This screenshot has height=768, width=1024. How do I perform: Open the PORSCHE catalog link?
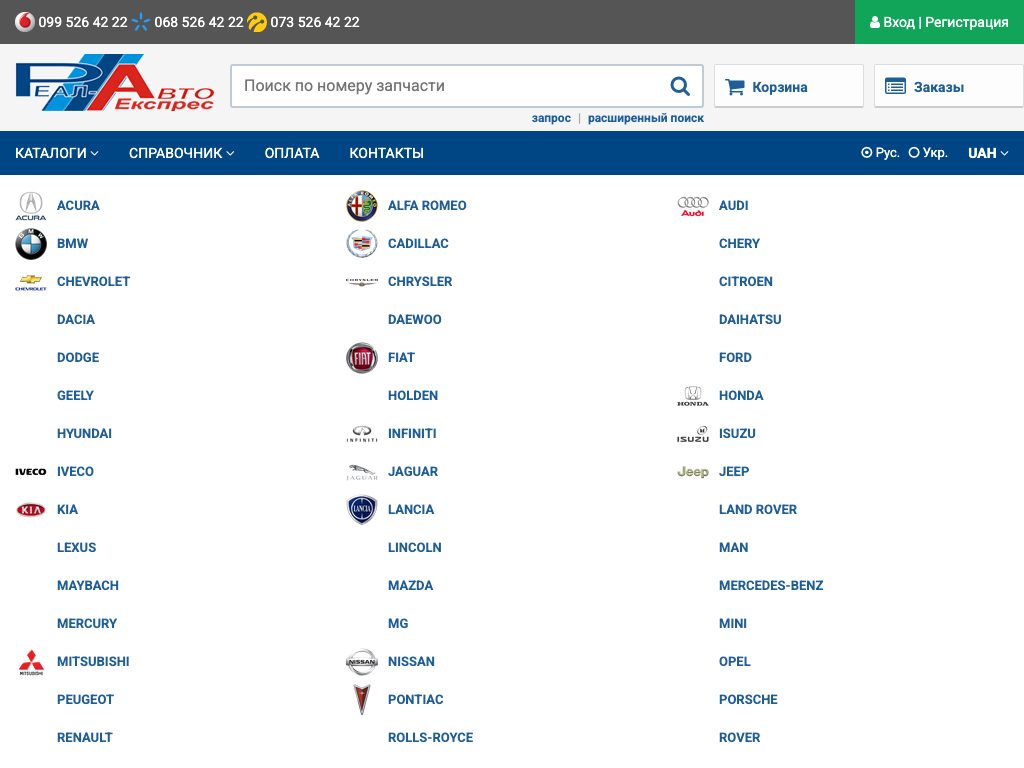pyautogui.click(x=748, y=699)
